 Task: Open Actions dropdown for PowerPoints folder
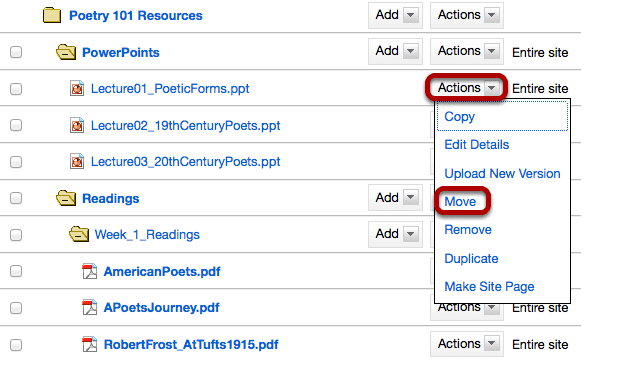click(467, 51)
